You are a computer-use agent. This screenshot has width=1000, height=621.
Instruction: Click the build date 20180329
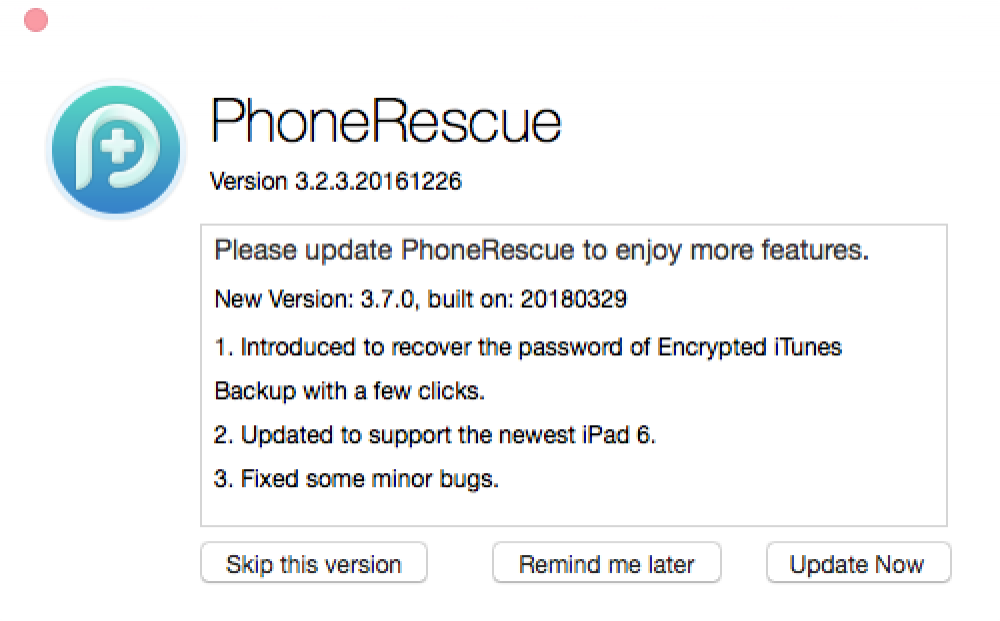(x=573, y=298)
